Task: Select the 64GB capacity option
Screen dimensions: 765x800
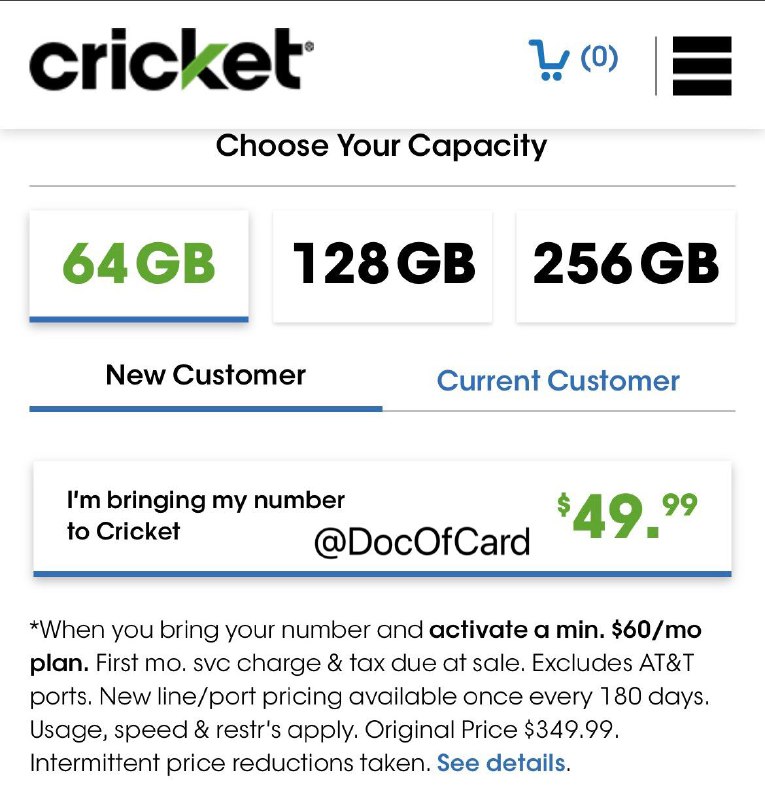Action: click(x=138, y=263)
